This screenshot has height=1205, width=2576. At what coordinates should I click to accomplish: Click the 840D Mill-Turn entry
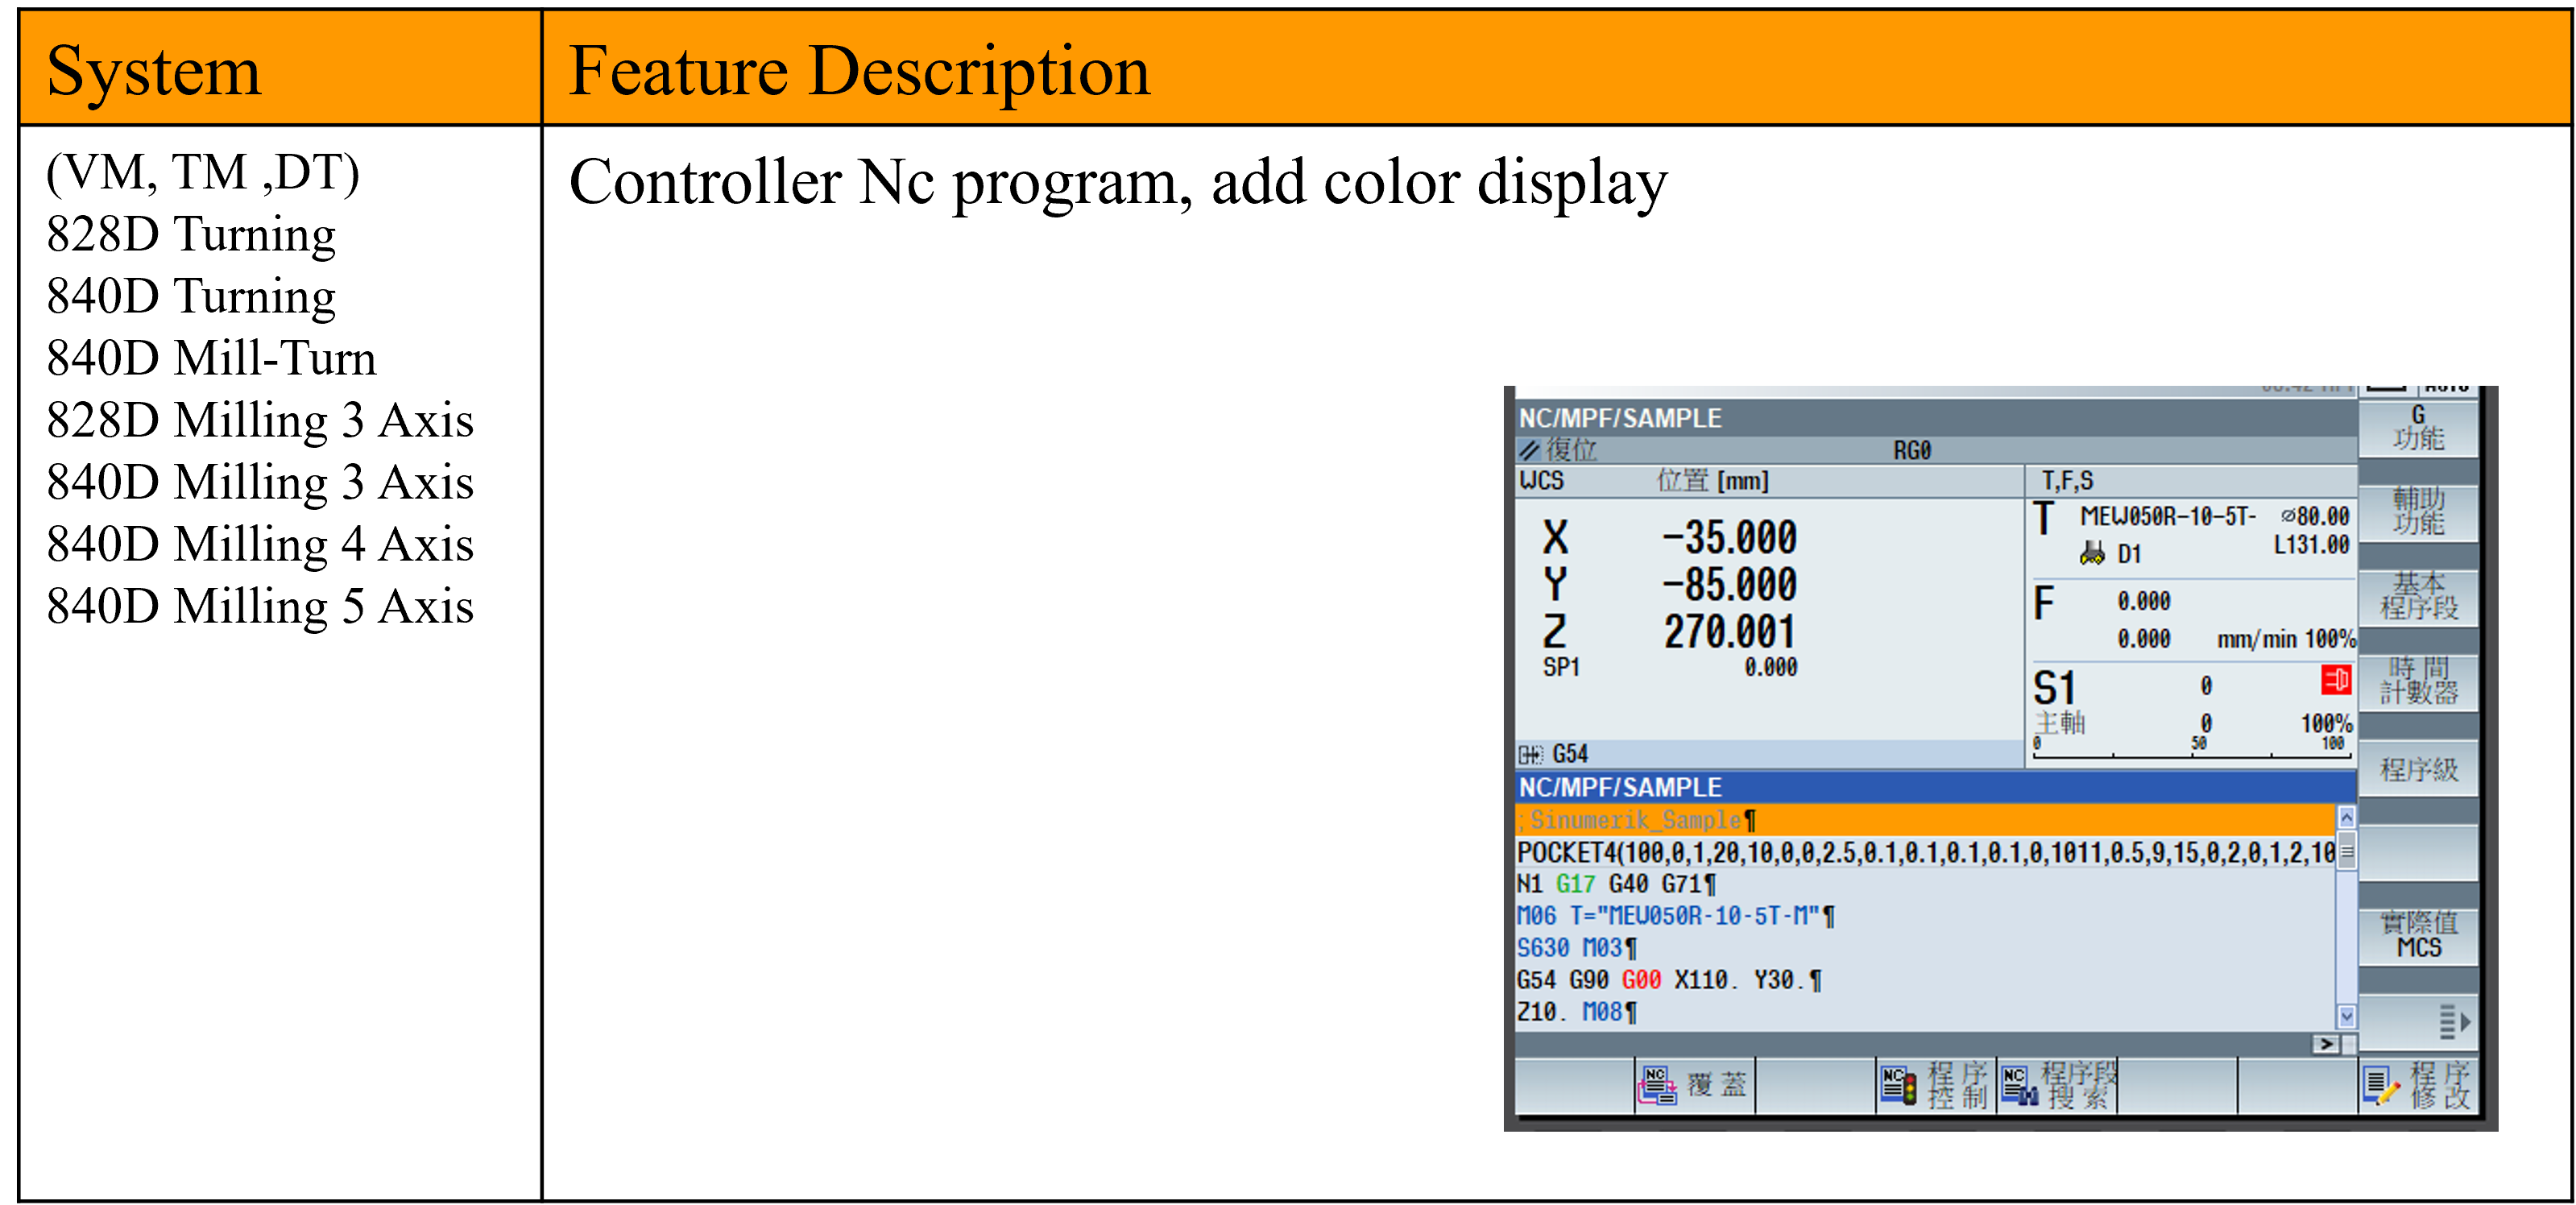(211, 358)
